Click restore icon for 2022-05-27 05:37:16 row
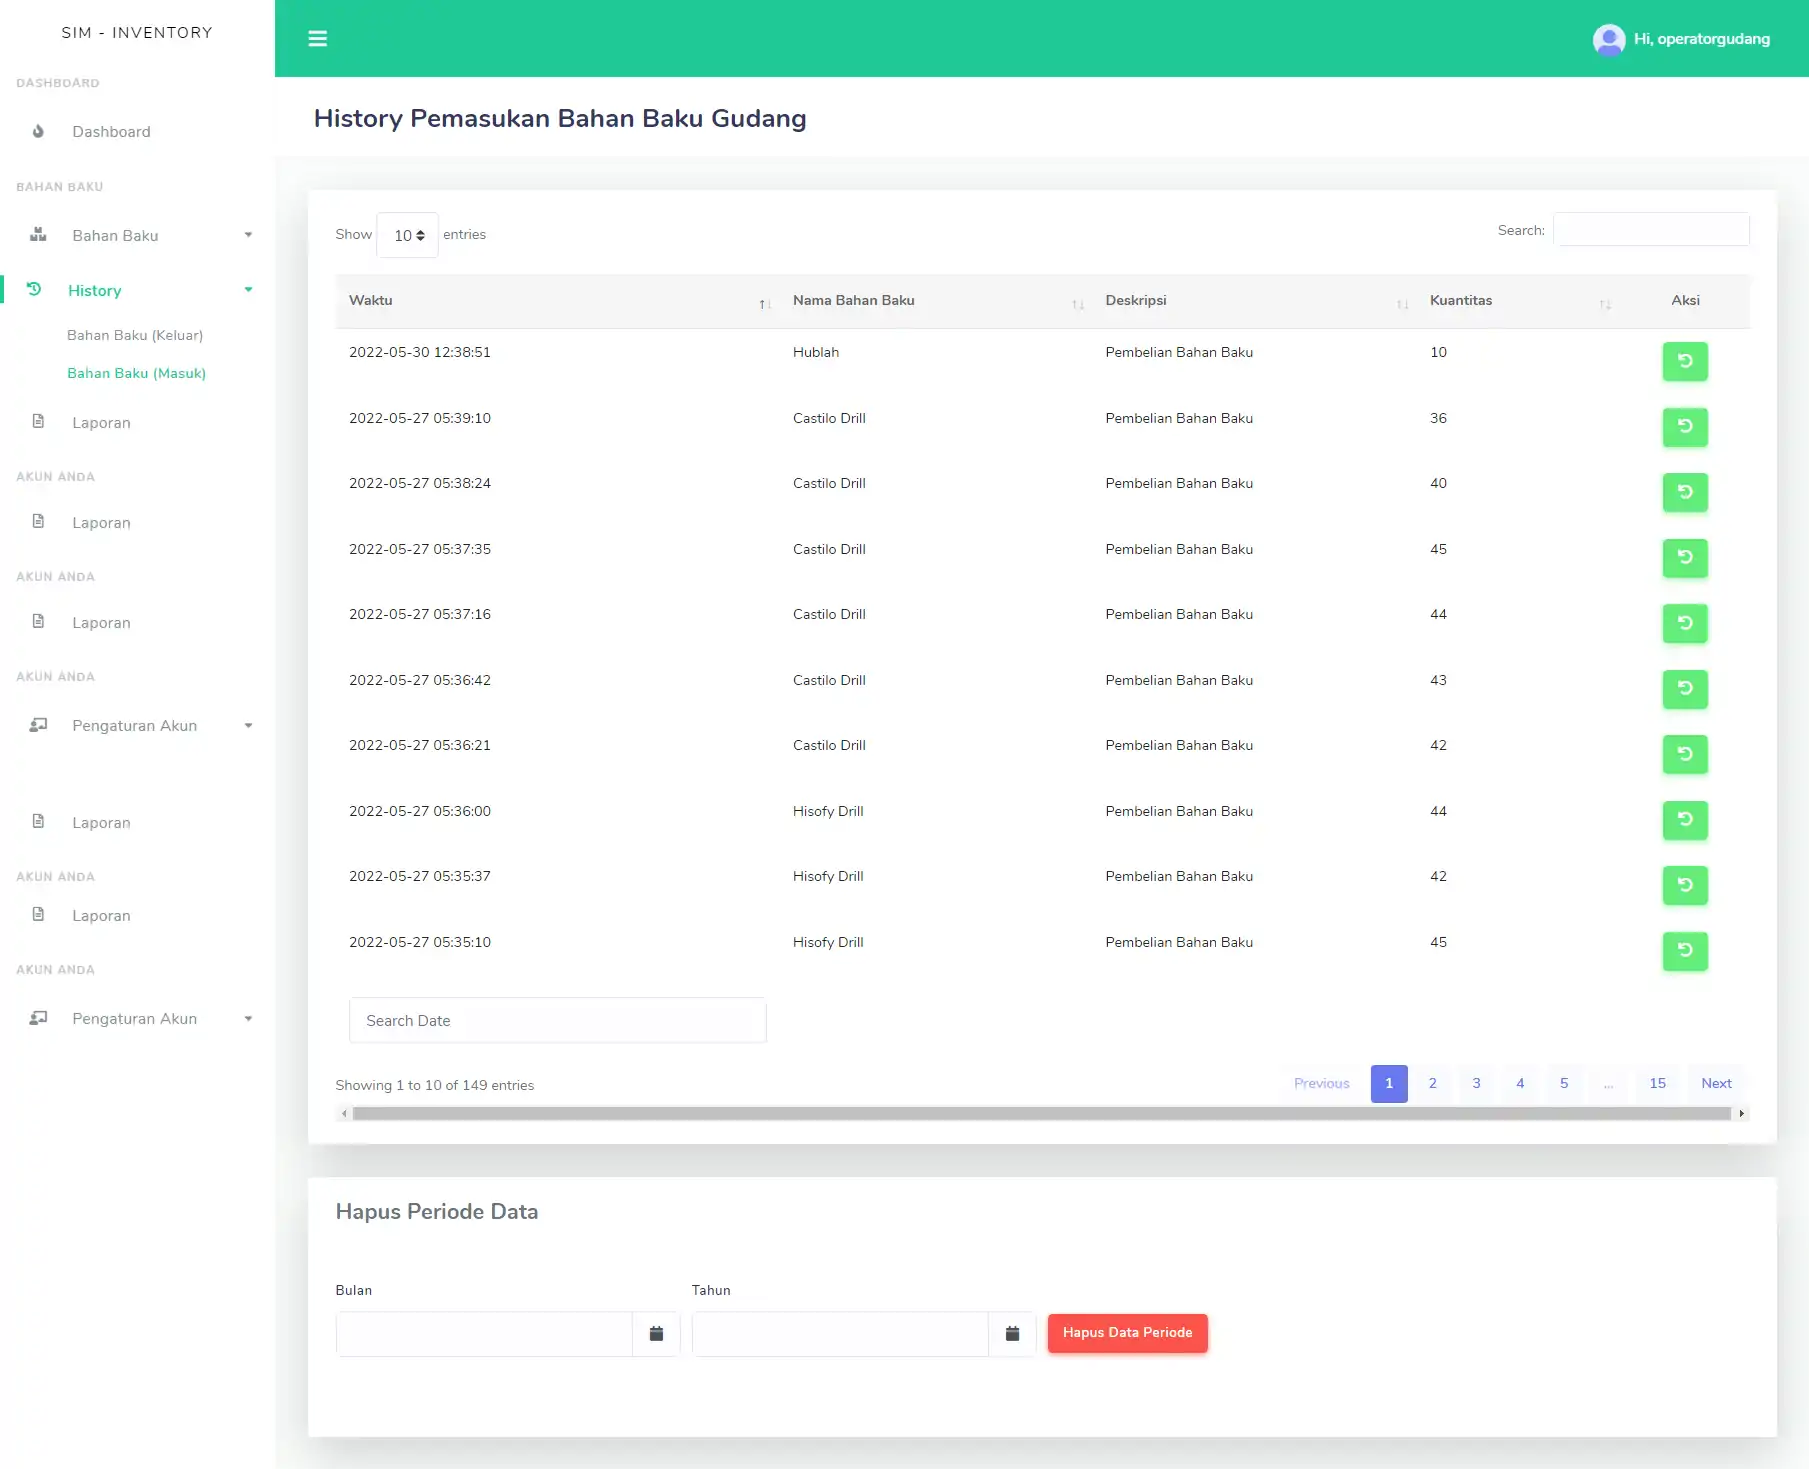Viewport: 1809px width, 1469px height. 1685,623
